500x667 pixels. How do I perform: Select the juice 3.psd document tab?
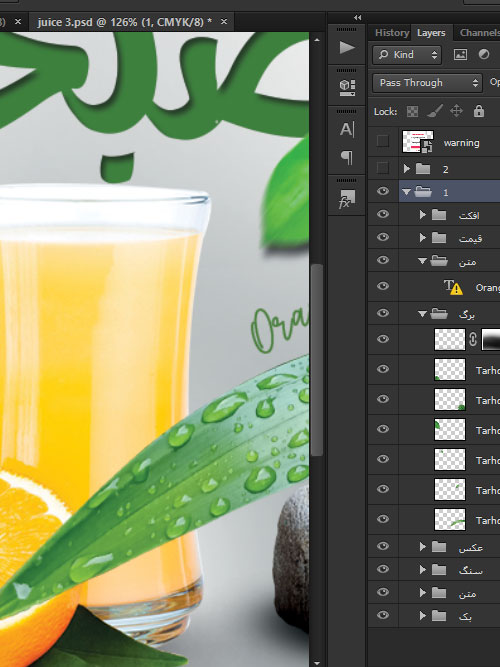[125, 22]
